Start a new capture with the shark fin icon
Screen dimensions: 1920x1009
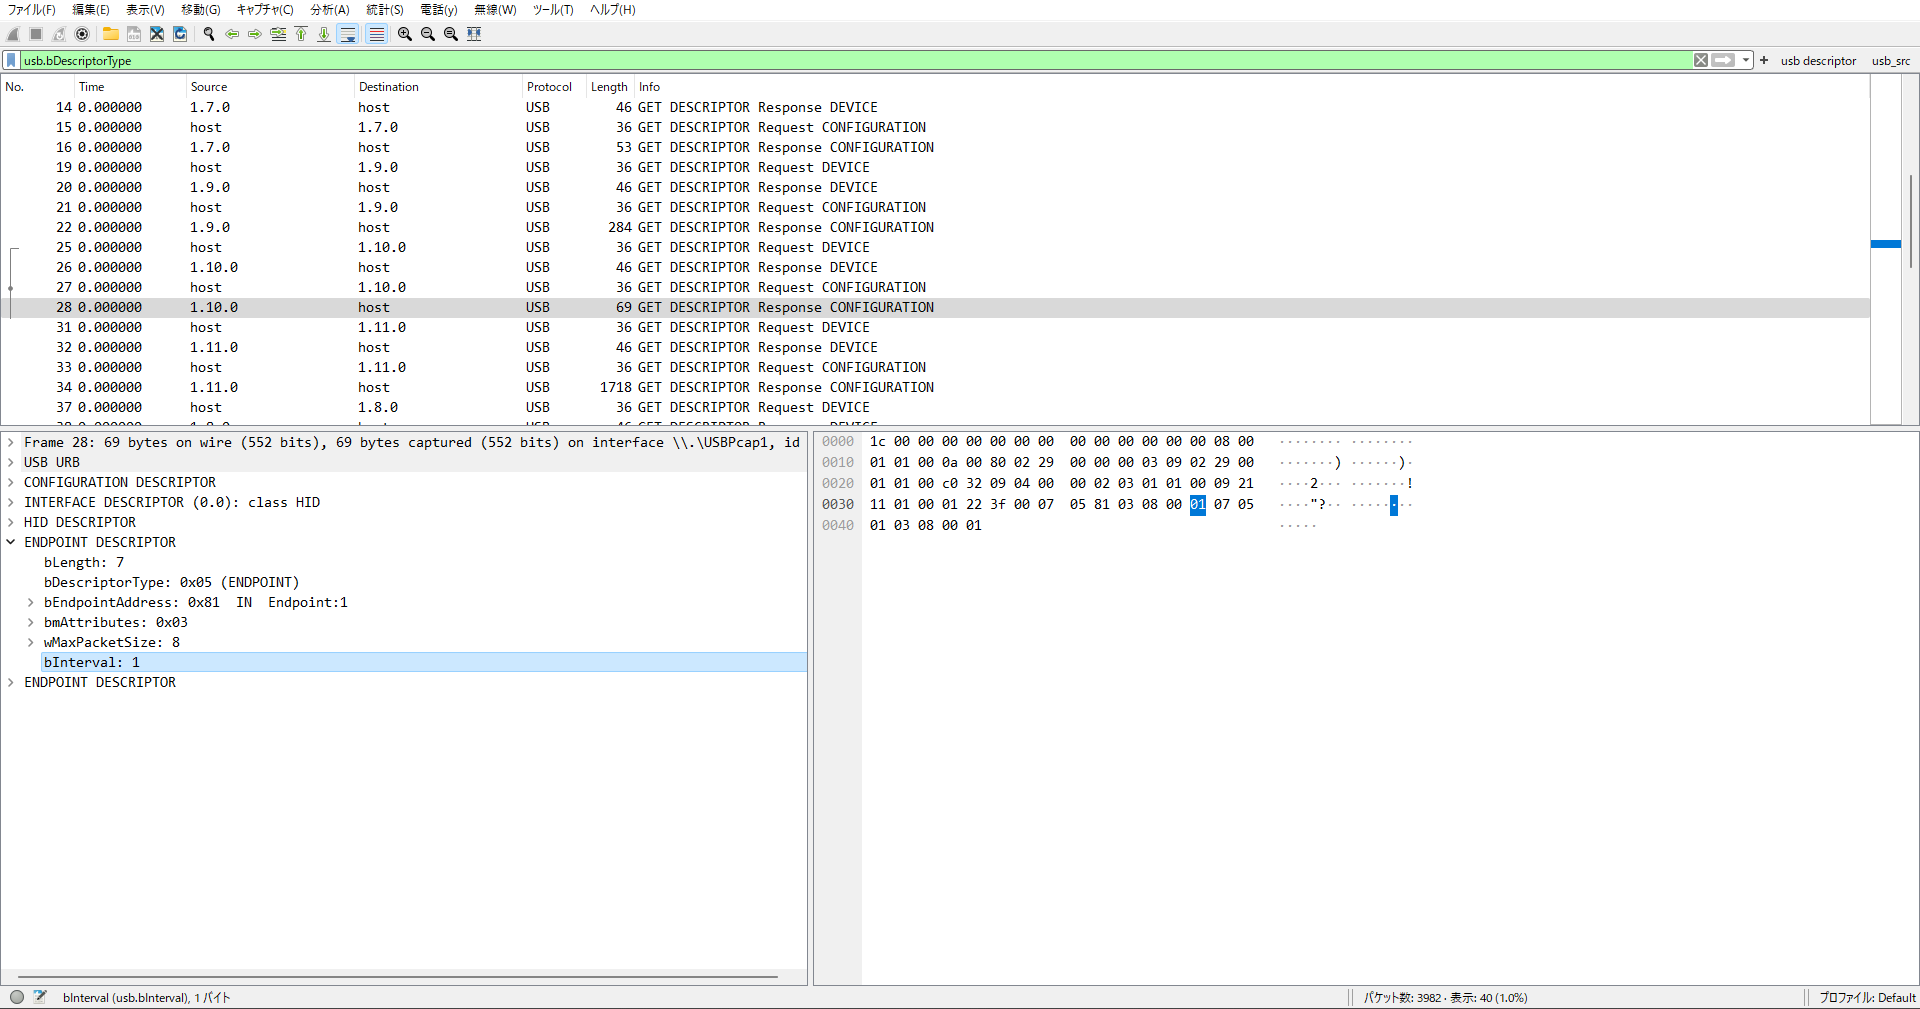click(x=13, y=33)
